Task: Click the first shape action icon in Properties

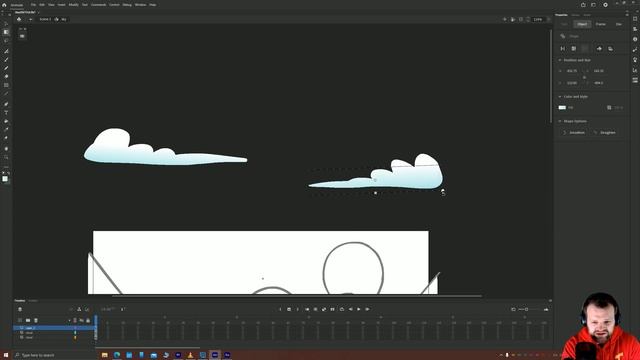Action: pyautogui.click(x=563, y=49)
